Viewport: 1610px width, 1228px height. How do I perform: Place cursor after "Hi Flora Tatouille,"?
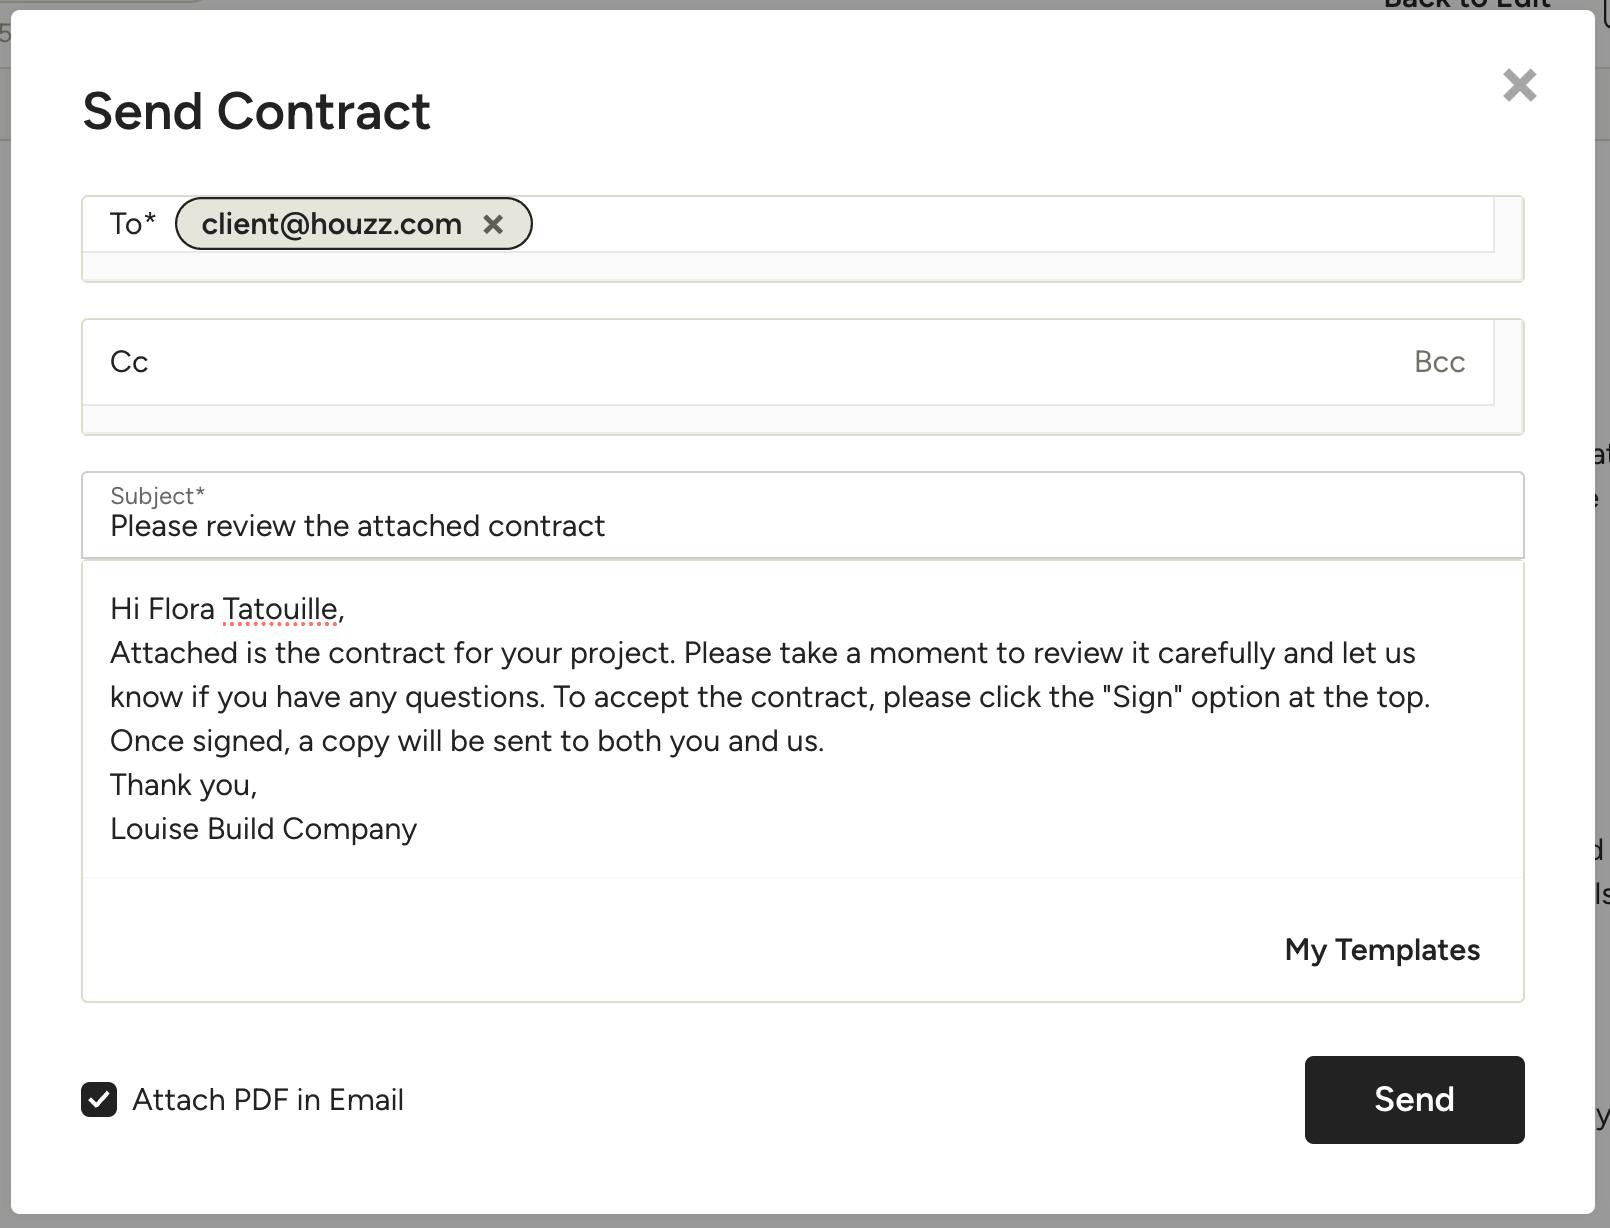coord(345,609)
